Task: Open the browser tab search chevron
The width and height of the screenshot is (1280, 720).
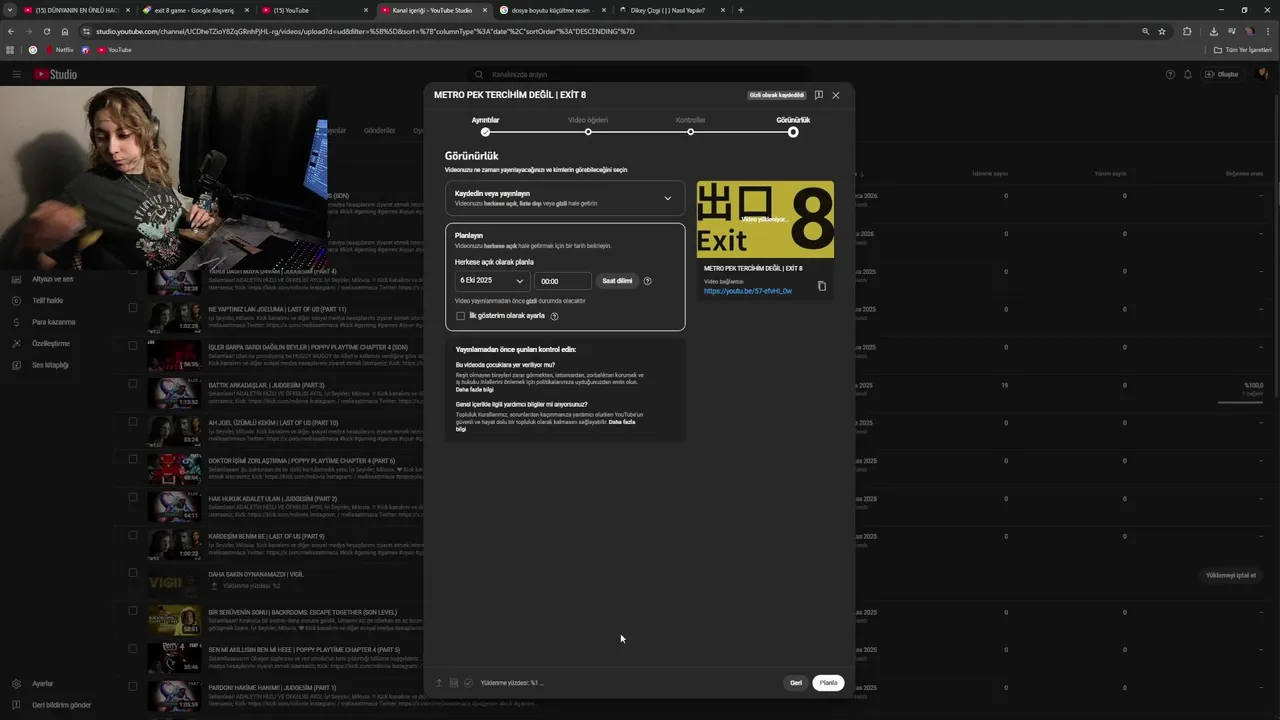Action: tap(10, 10)
